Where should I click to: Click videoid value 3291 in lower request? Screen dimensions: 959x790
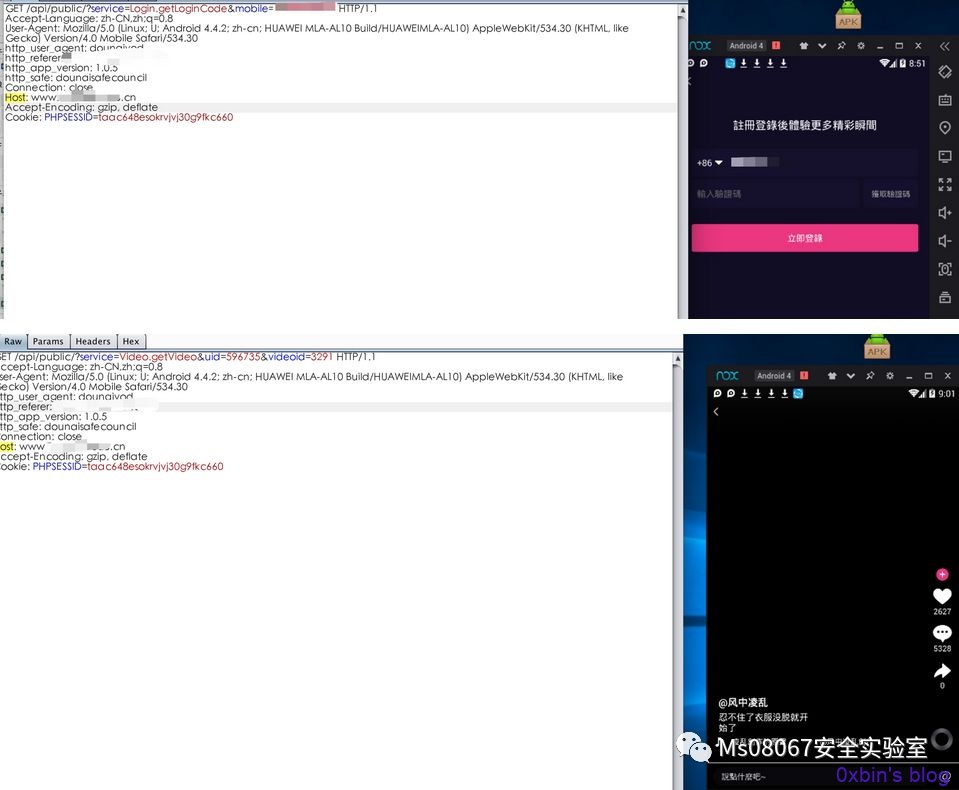(322, 356)
